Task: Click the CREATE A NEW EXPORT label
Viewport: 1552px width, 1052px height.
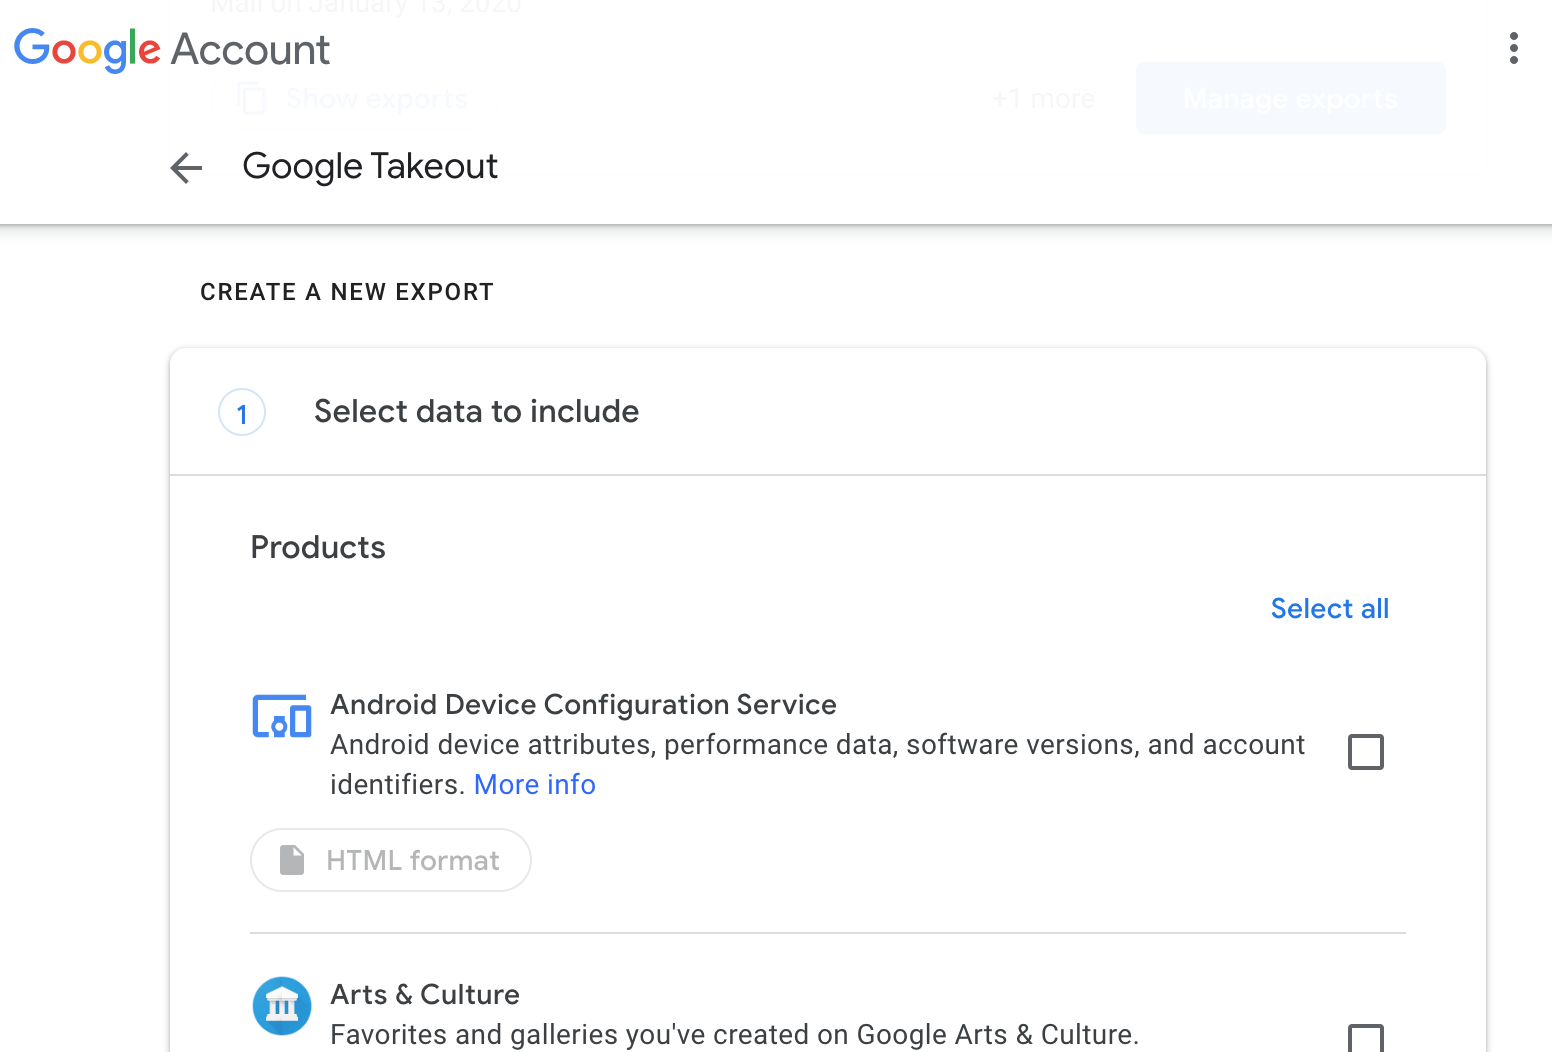Action: 347,292
